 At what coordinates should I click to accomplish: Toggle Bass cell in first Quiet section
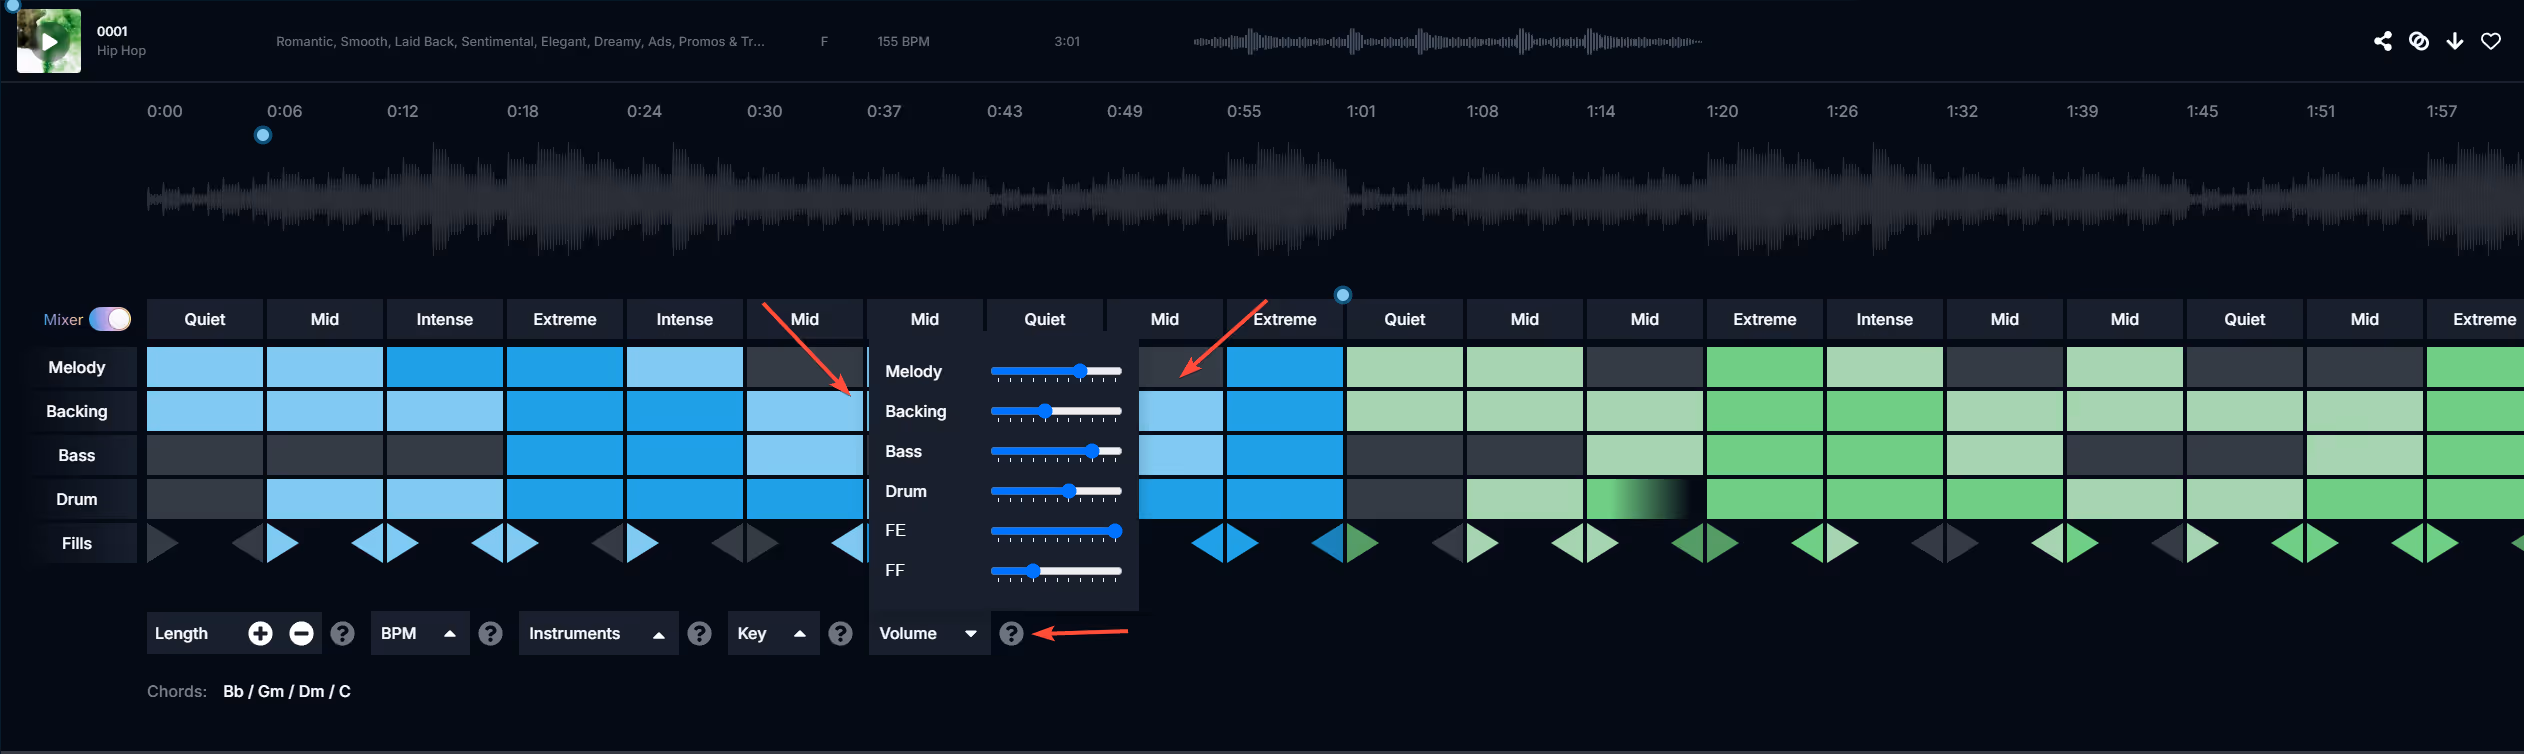coord(205,455)
